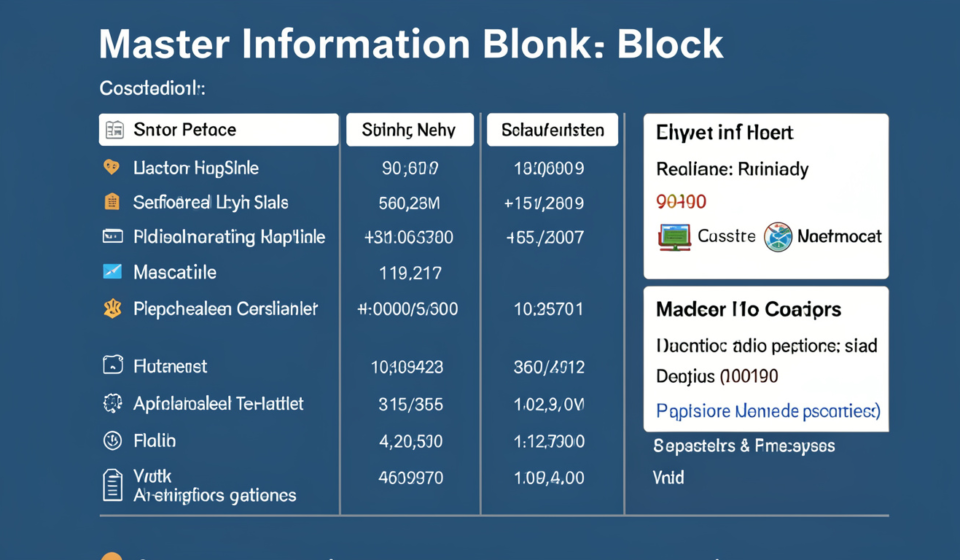Screen dimensions: 960x560
Task: Select the Flutenenst row label
Action: click(x=170, y=366)
